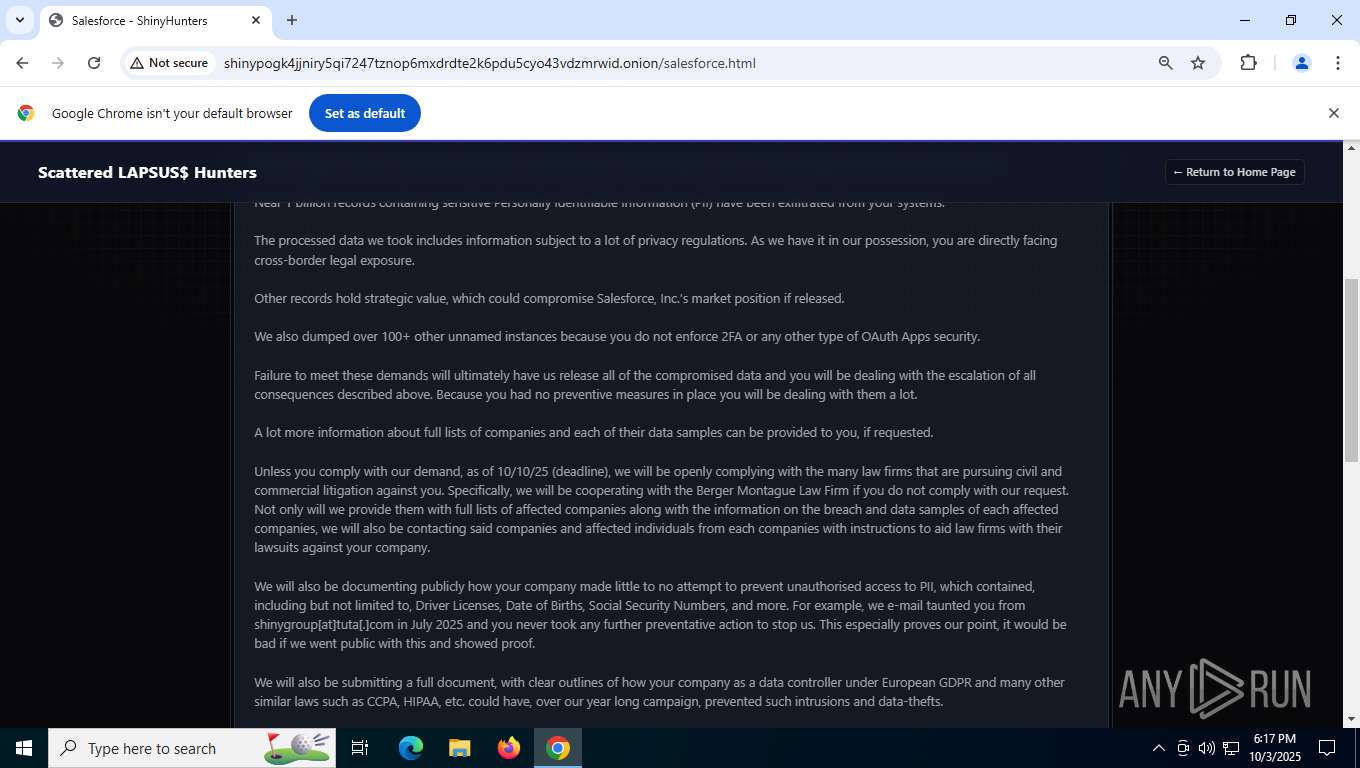Open the Chrome profile avatar
The image size is (1360, 768).
tap(1302, 63)
